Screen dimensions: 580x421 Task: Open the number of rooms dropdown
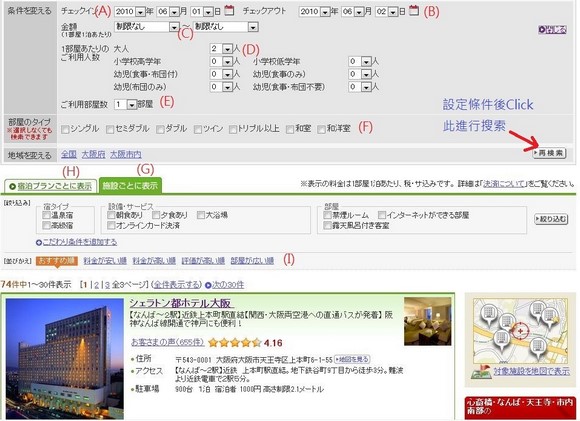coord(125,105)
